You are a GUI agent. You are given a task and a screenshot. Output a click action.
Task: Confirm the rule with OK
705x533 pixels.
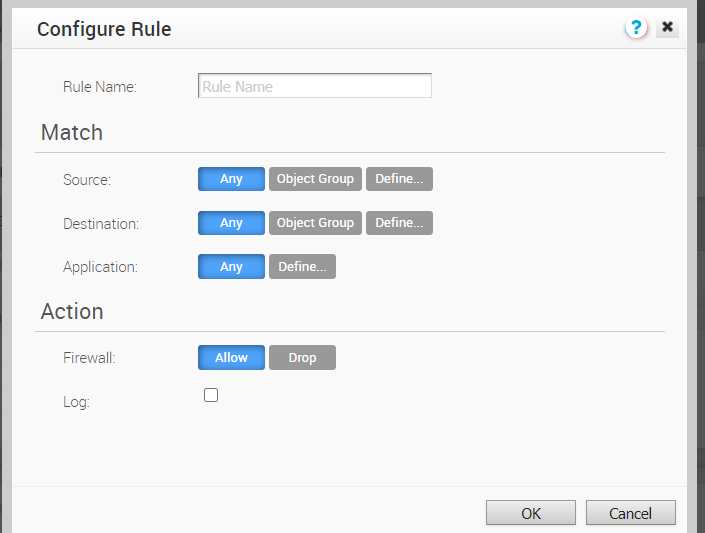tap(531, 513)
